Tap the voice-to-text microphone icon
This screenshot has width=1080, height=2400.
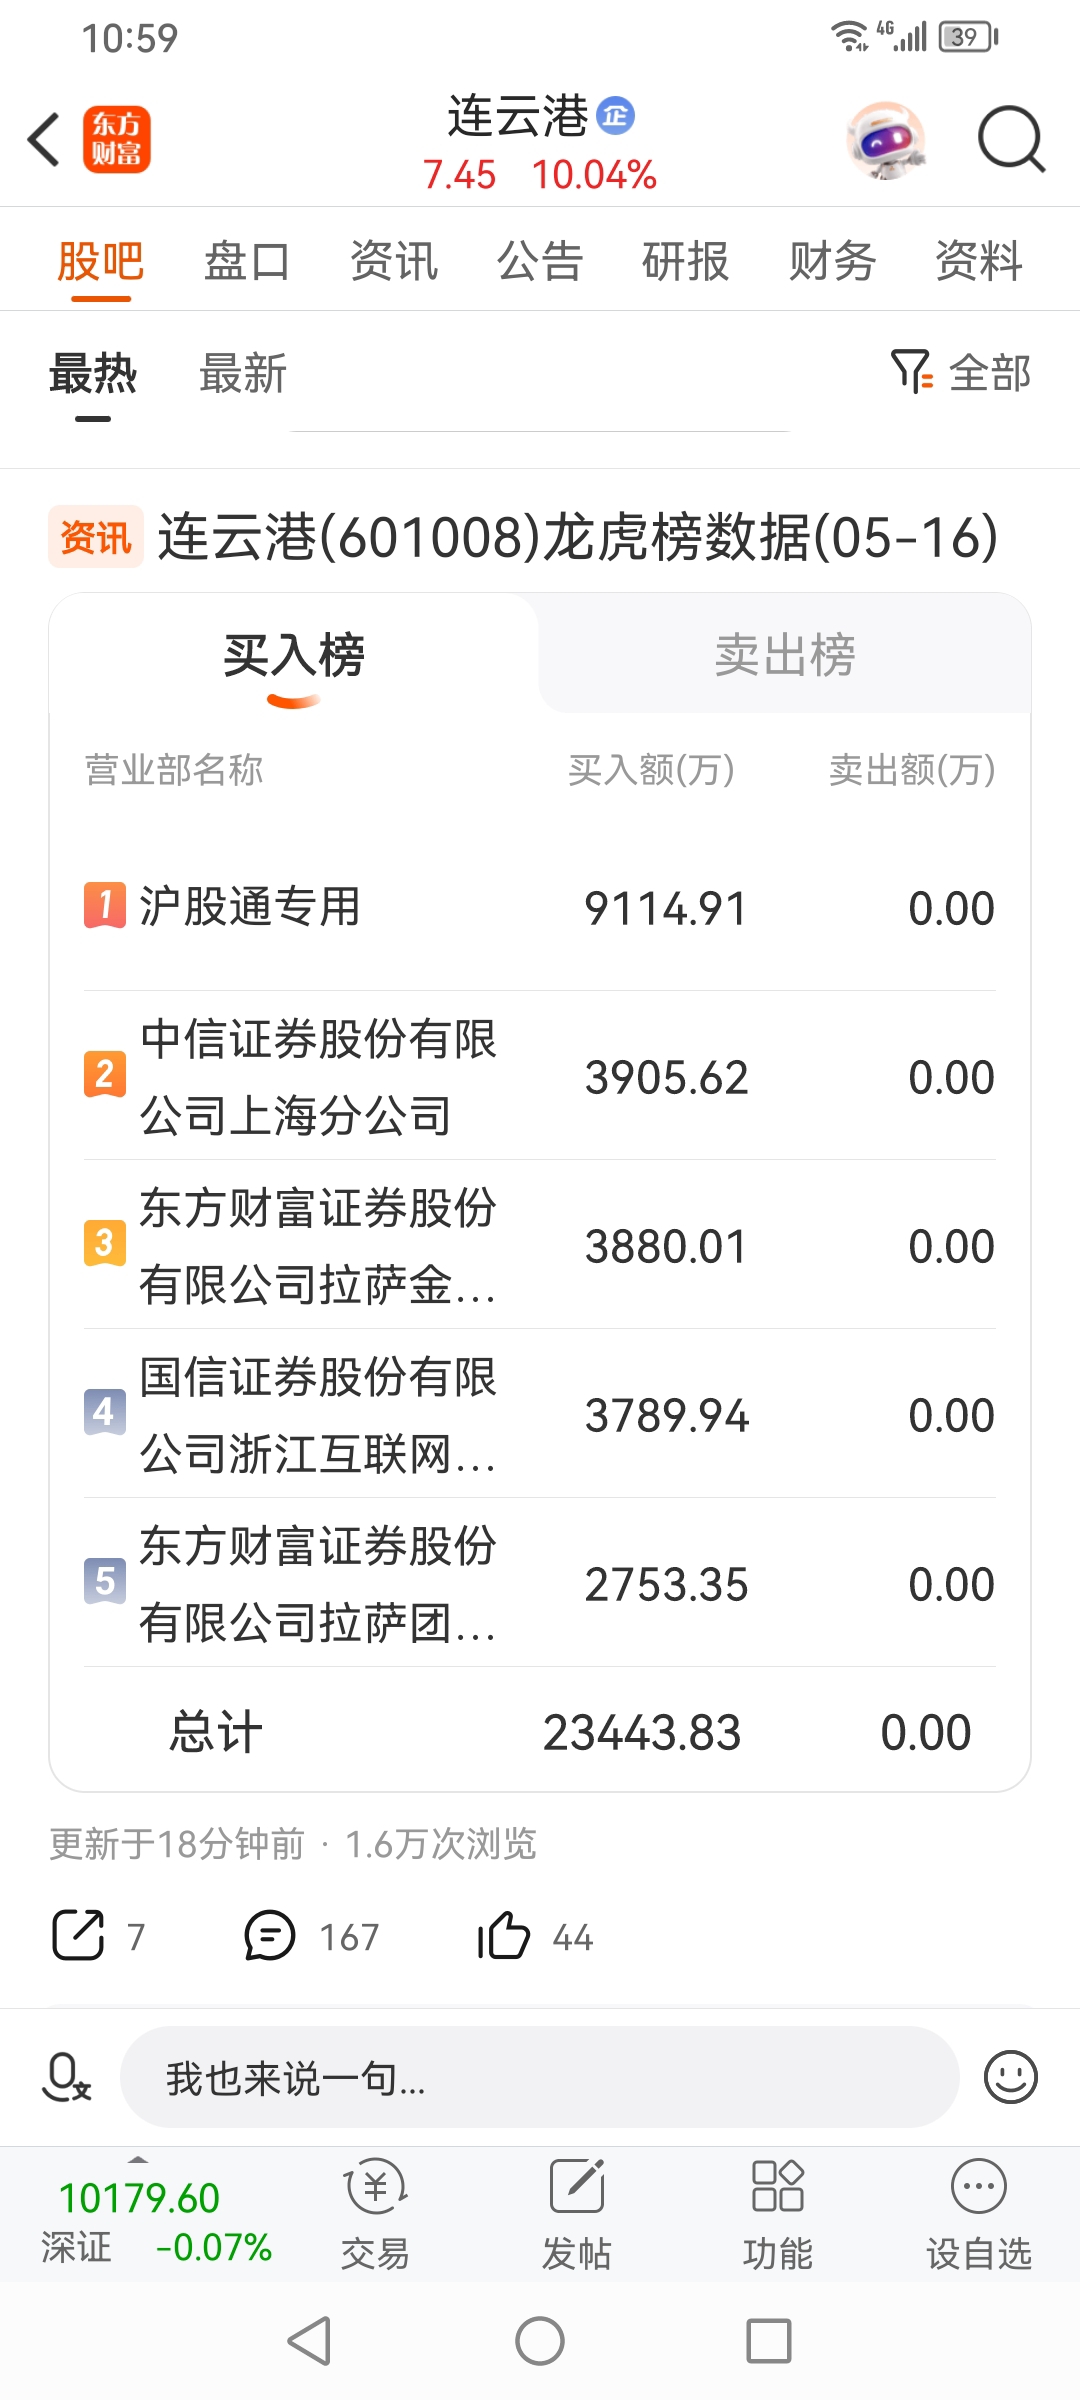tap(66, 2078)
